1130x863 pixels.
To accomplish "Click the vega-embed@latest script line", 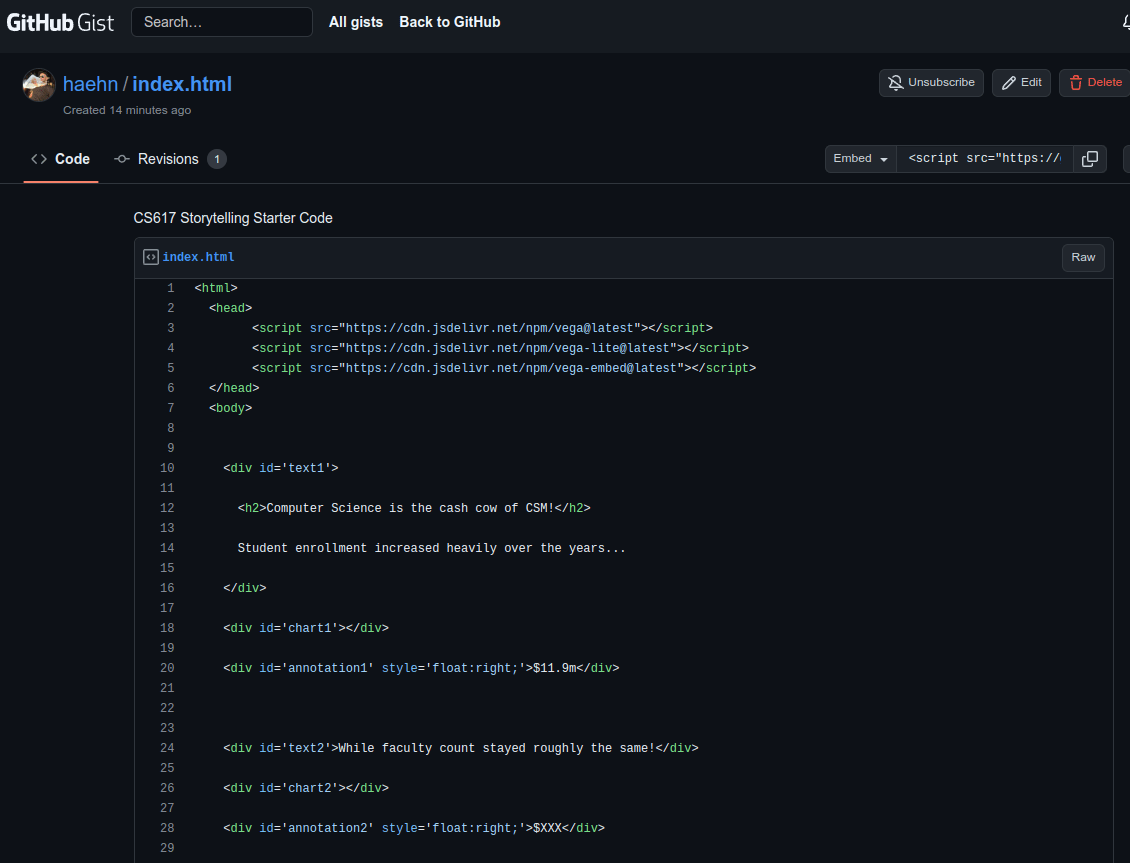I will pos(504,368).
